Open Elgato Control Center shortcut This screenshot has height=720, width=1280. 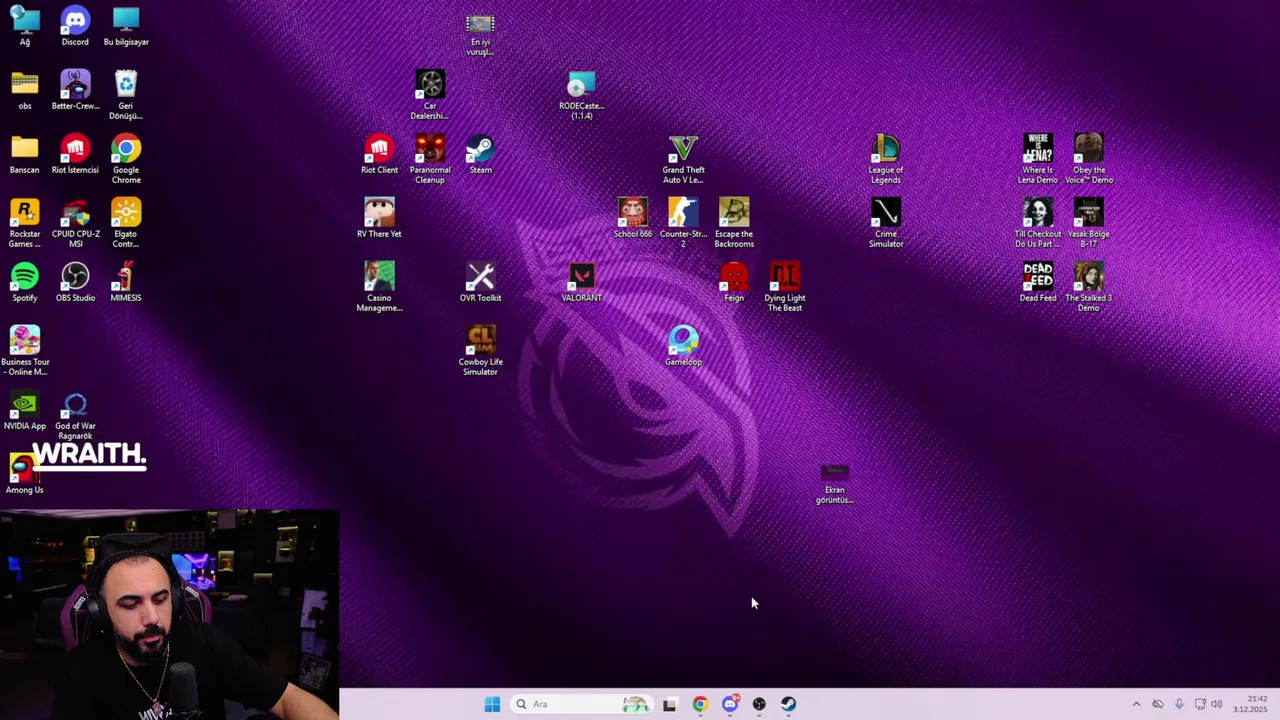coord(126,223)
